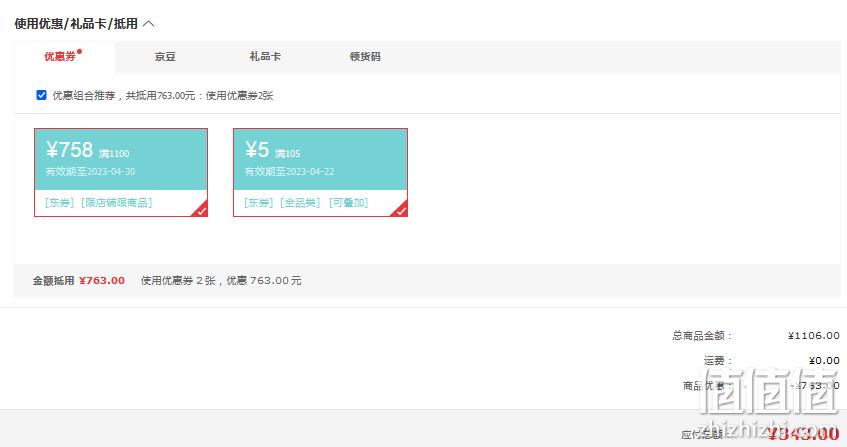Image resolution: width=847 pixels, height=447 pixels.
Task: Deselect the ¥5 满105 coupon card
Action: 320,172
